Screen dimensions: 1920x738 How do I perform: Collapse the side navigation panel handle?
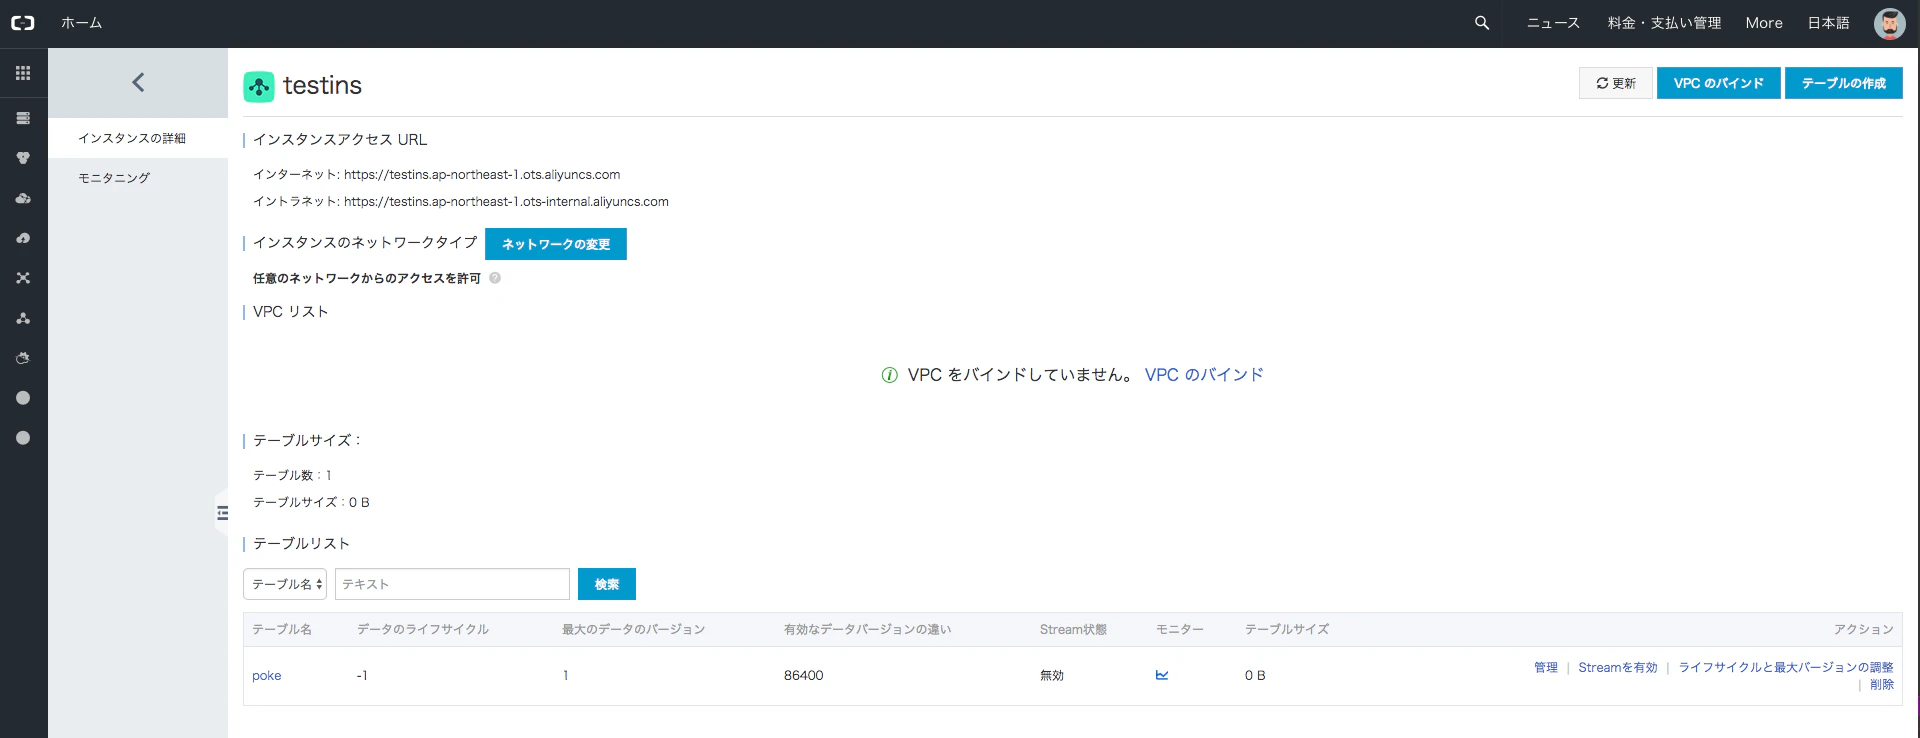click(x=222, y=513)
